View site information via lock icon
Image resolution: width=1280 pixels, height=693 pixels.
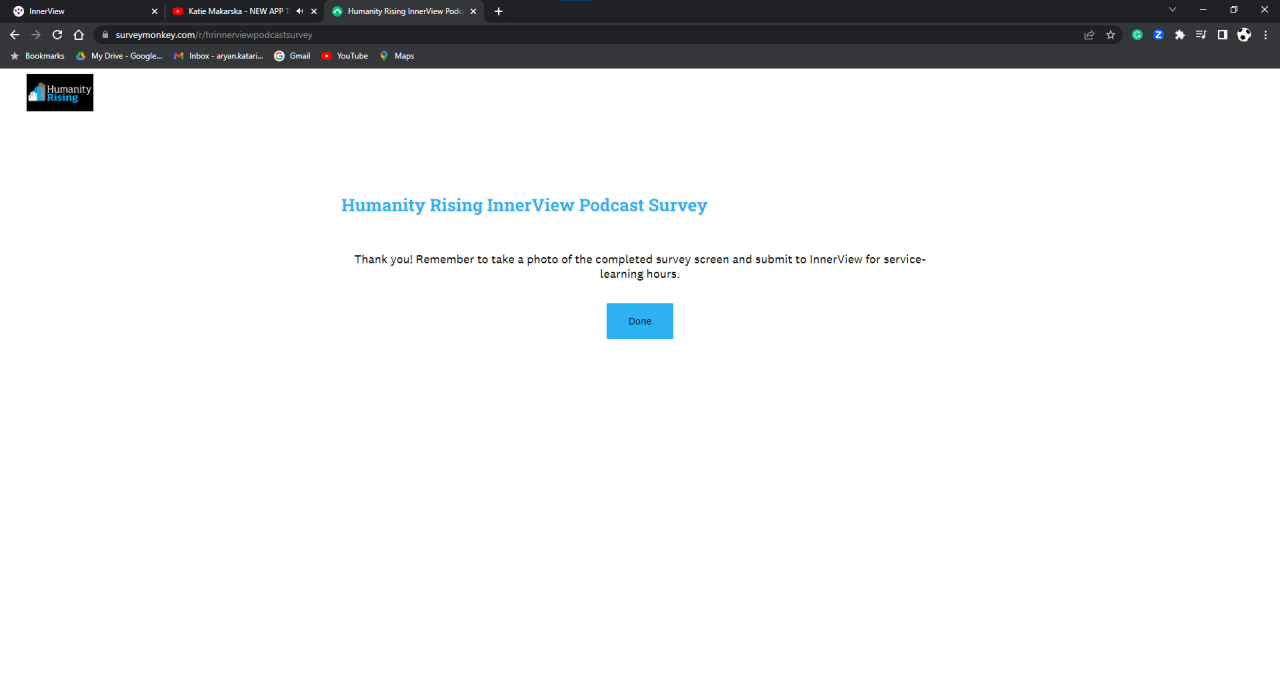pyautogui.click(x=104, y=34)
